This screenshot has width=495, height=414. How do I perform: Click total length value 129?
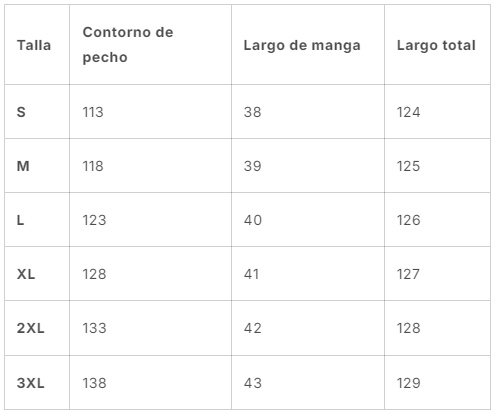pyautogui.click(x=408, y=383)
